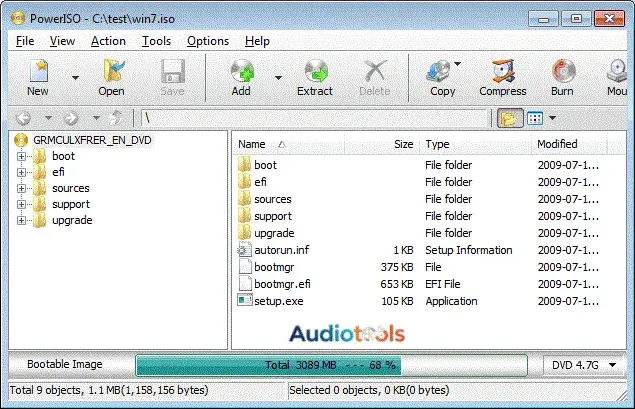Select the efi folder icon in file list
The width and height of the screenshot is (635, 409).
pyautogui.click(x=244, y=182)
